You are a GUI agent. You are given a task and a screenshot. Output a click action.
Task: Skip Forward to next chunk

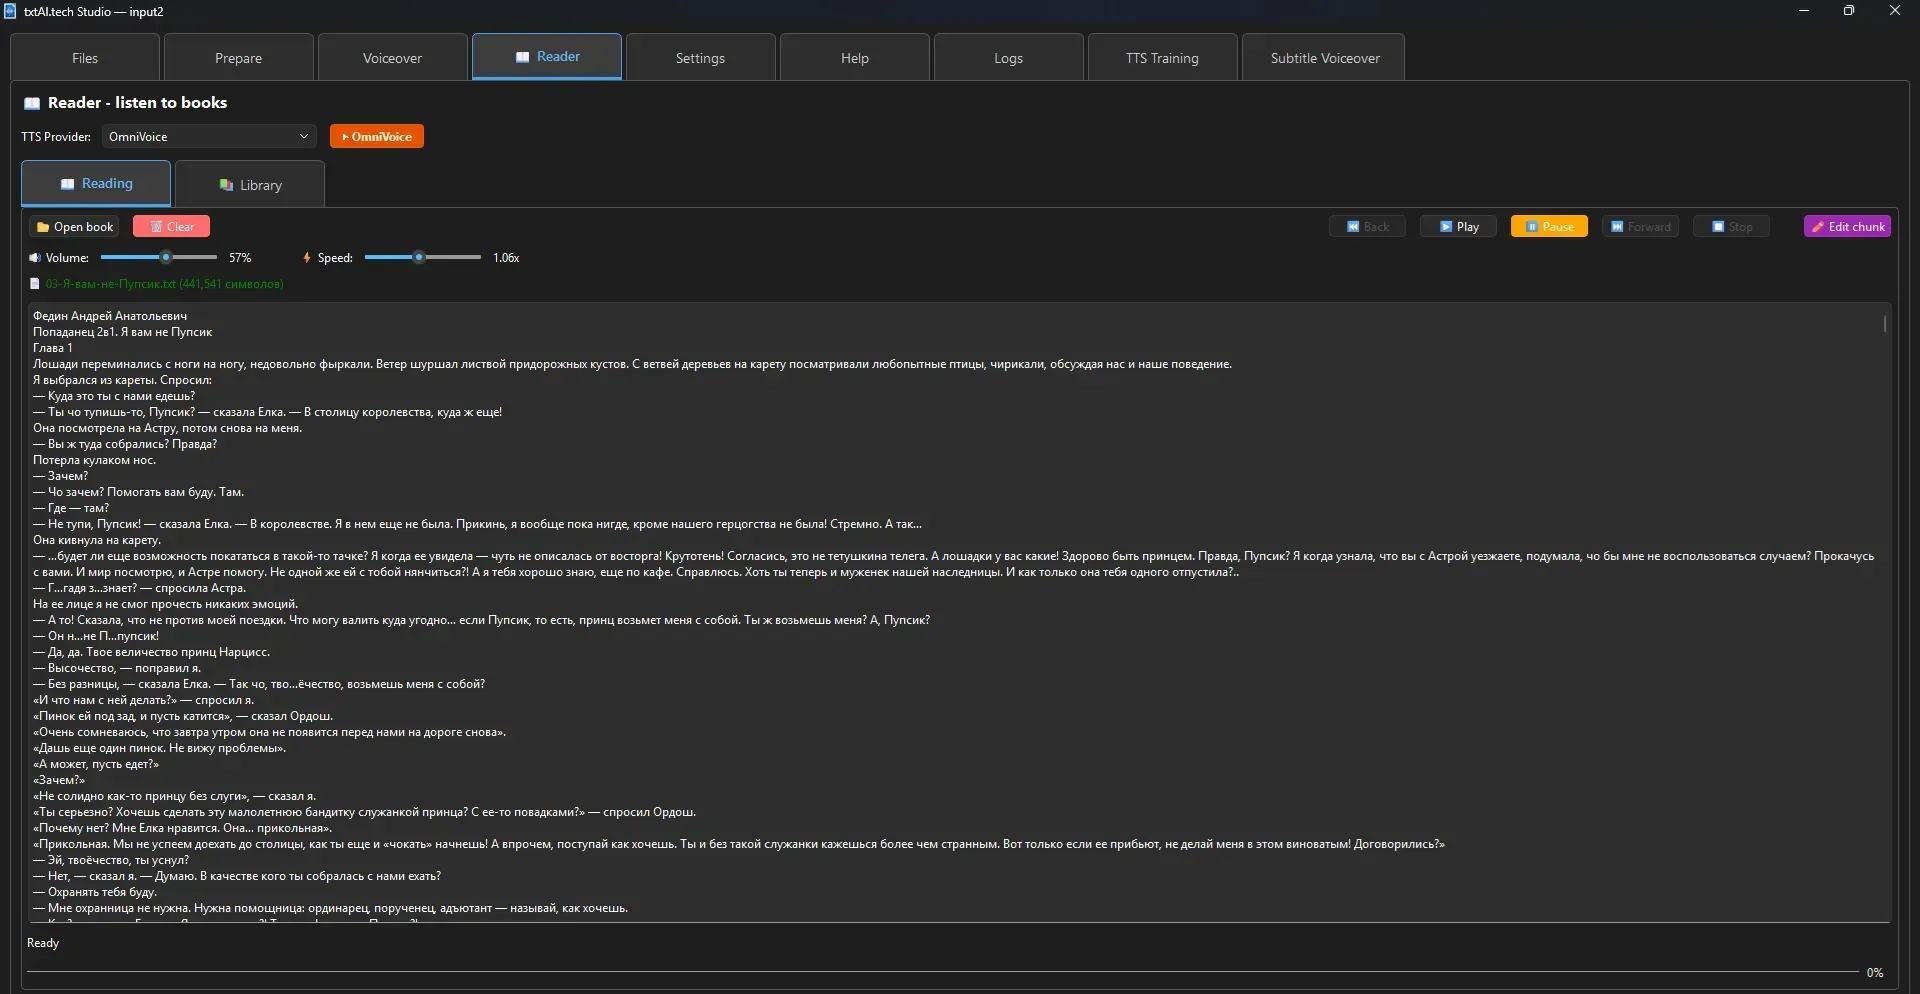coord(1639,227)
